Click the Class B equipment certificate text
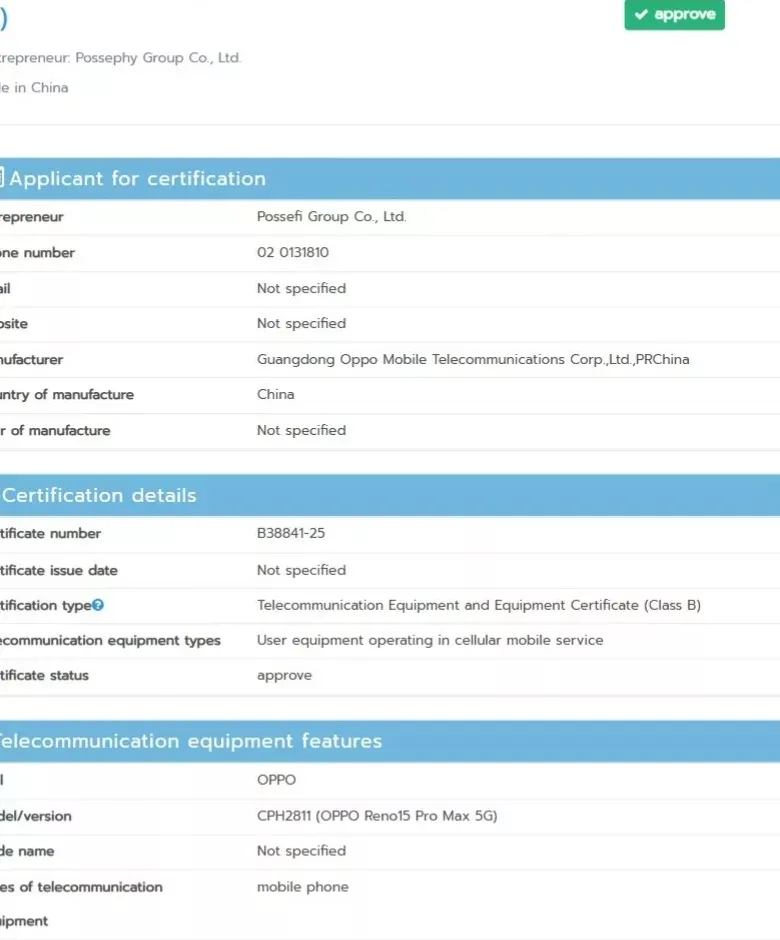The width and height of the screenshot is (780, 940). coord(479,605)
